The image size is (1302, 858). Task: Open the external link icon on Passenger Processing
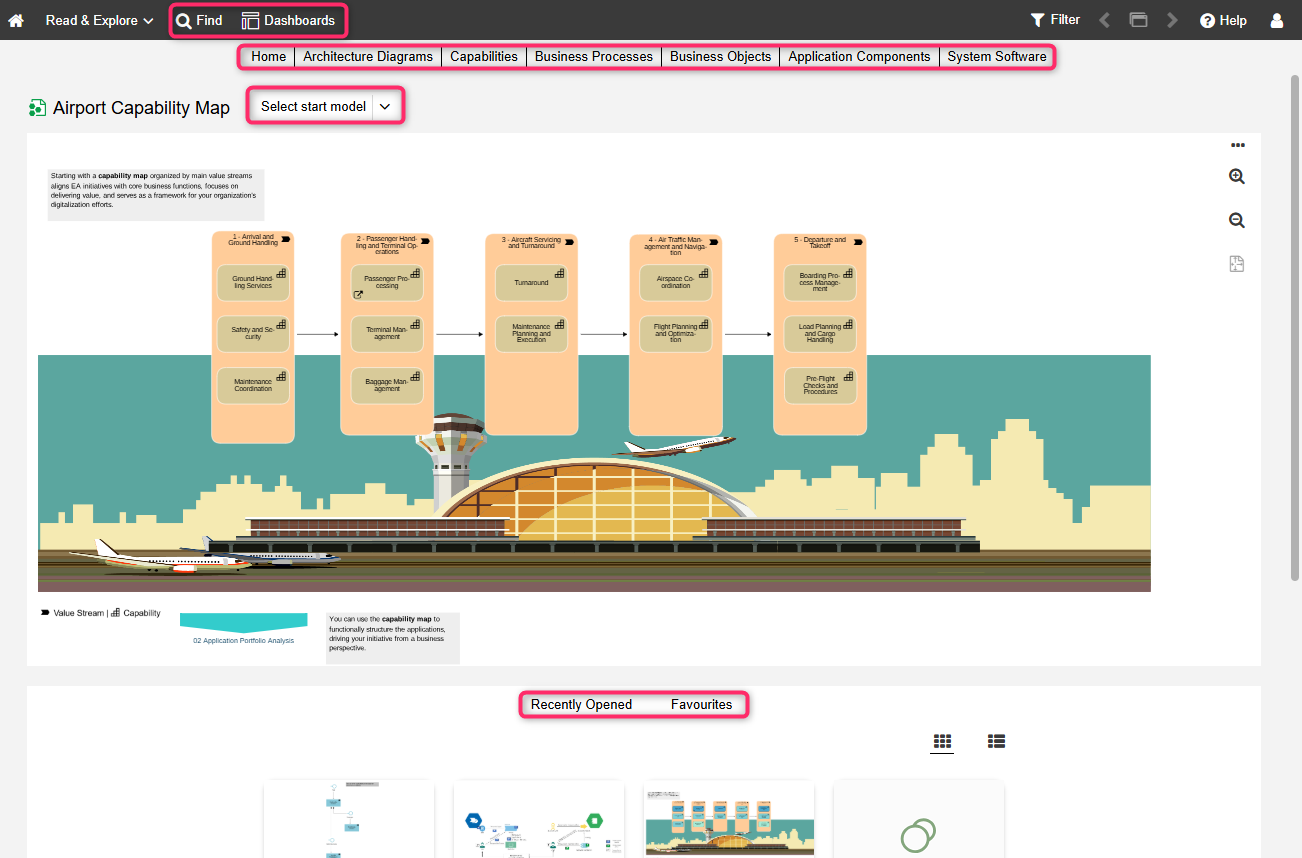pos(358,295)
